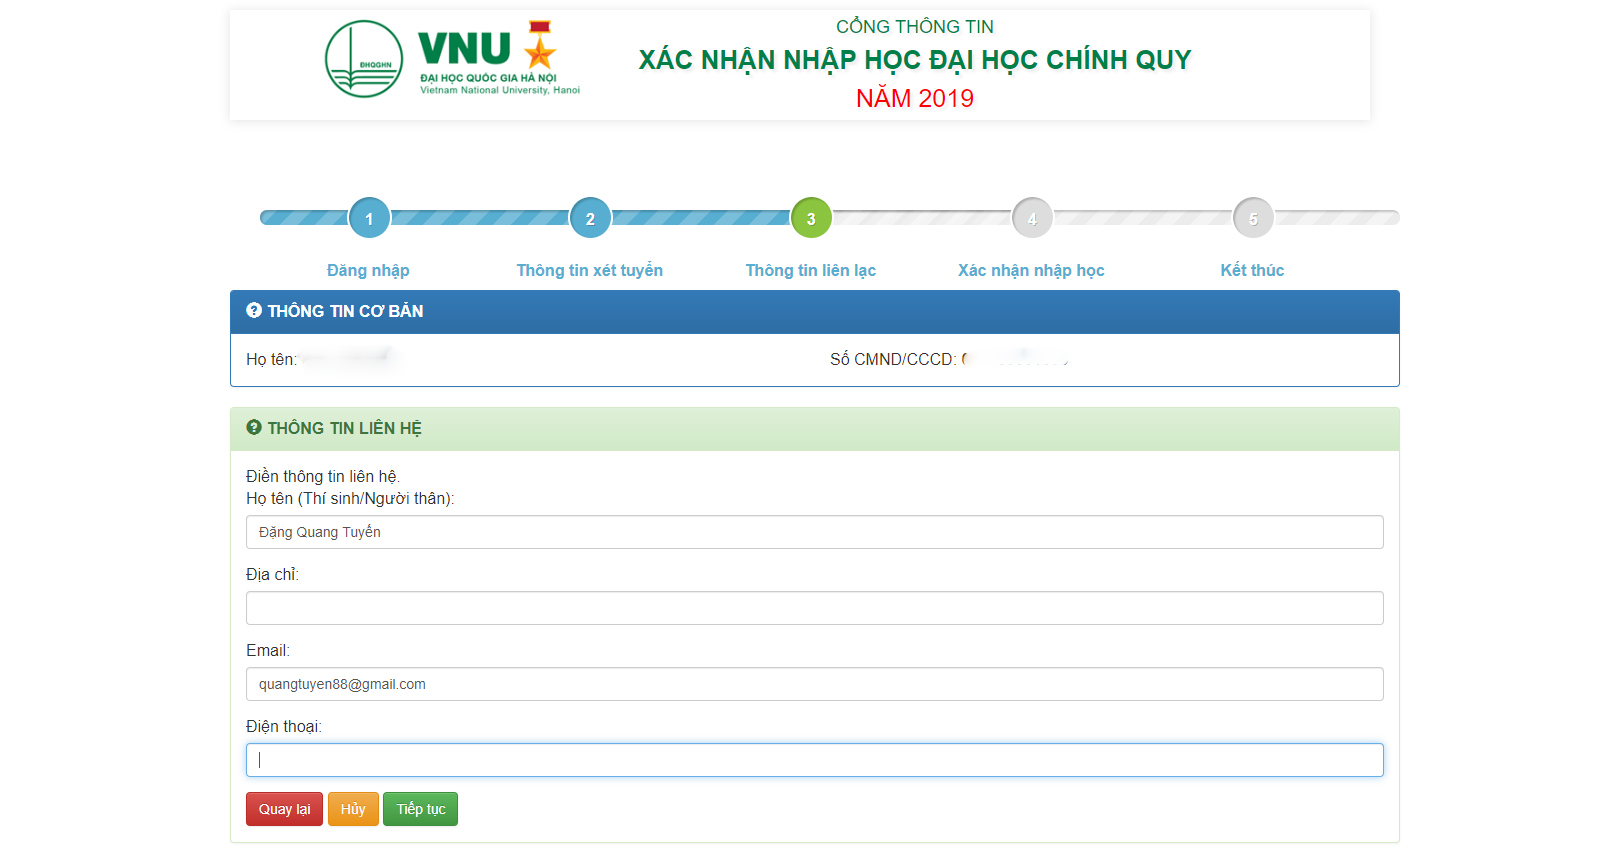Click the 'Đăng nhập' step label
The width and height of the screenshot is (1600, 863).
(368, 270)
